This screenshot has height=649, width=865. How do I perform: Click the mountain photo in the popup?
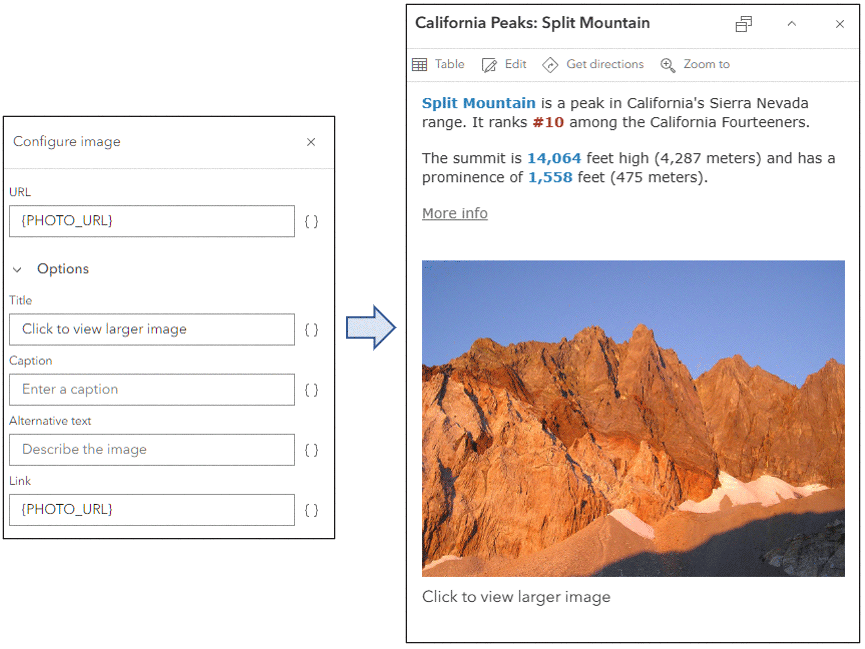click(x=632, y=420)
